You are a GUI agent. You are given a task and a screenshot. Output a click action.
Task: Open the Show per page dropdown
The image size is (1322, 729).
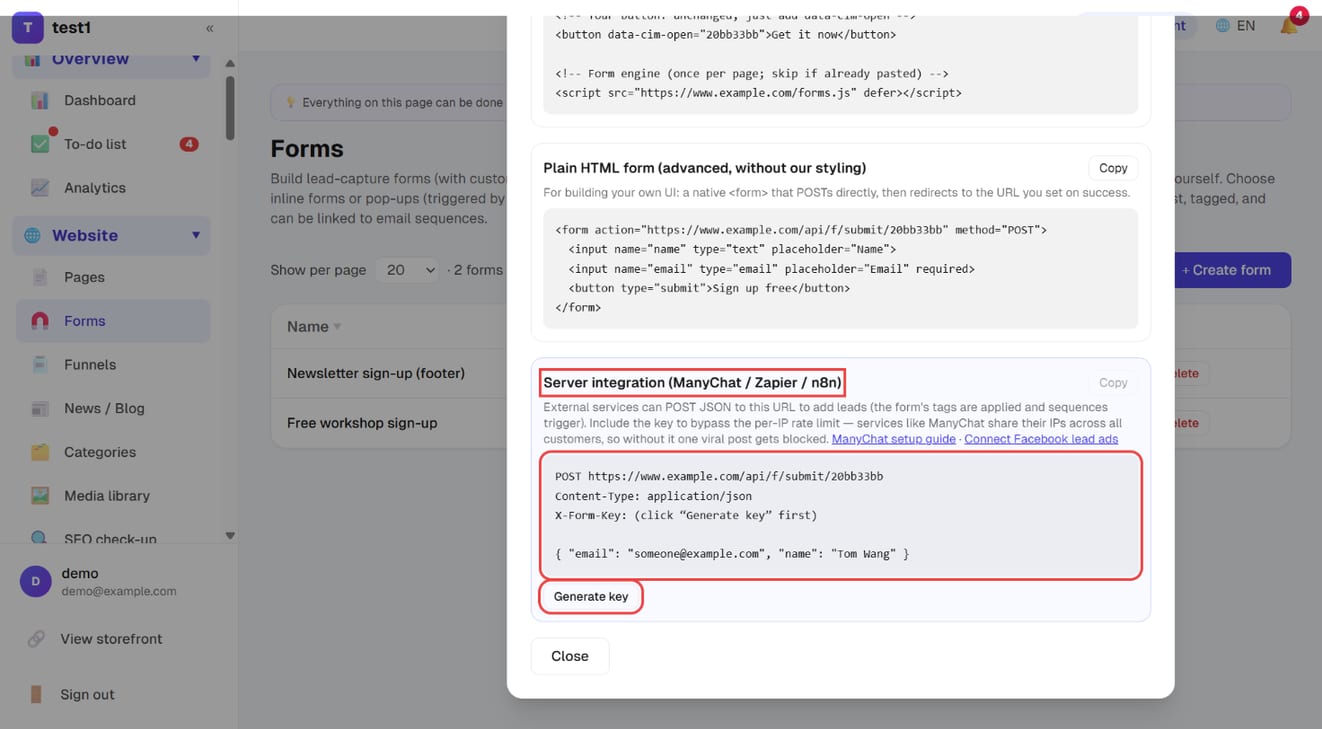407,270
